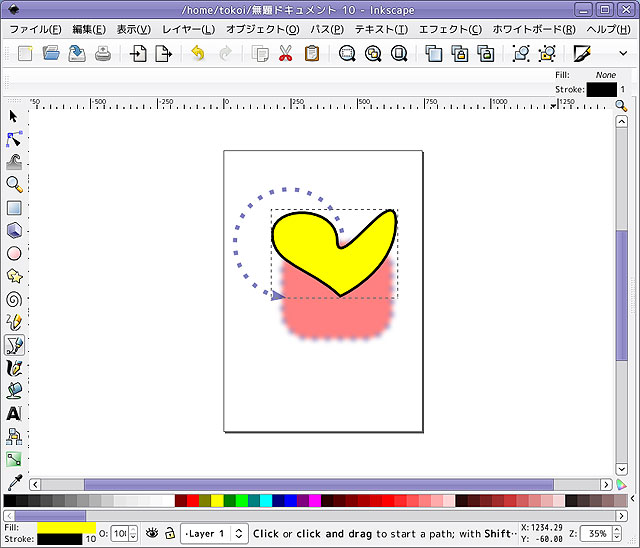Click the Cut scissors icon

(286, 54)
